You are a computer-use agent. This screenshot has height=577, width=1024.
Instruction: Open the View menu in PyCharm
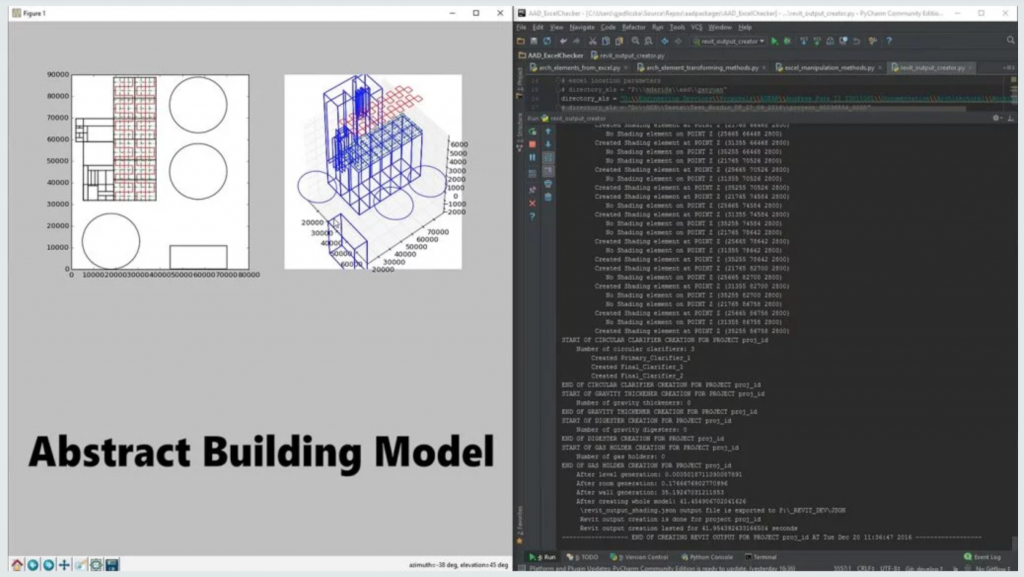tap(556, 27)
